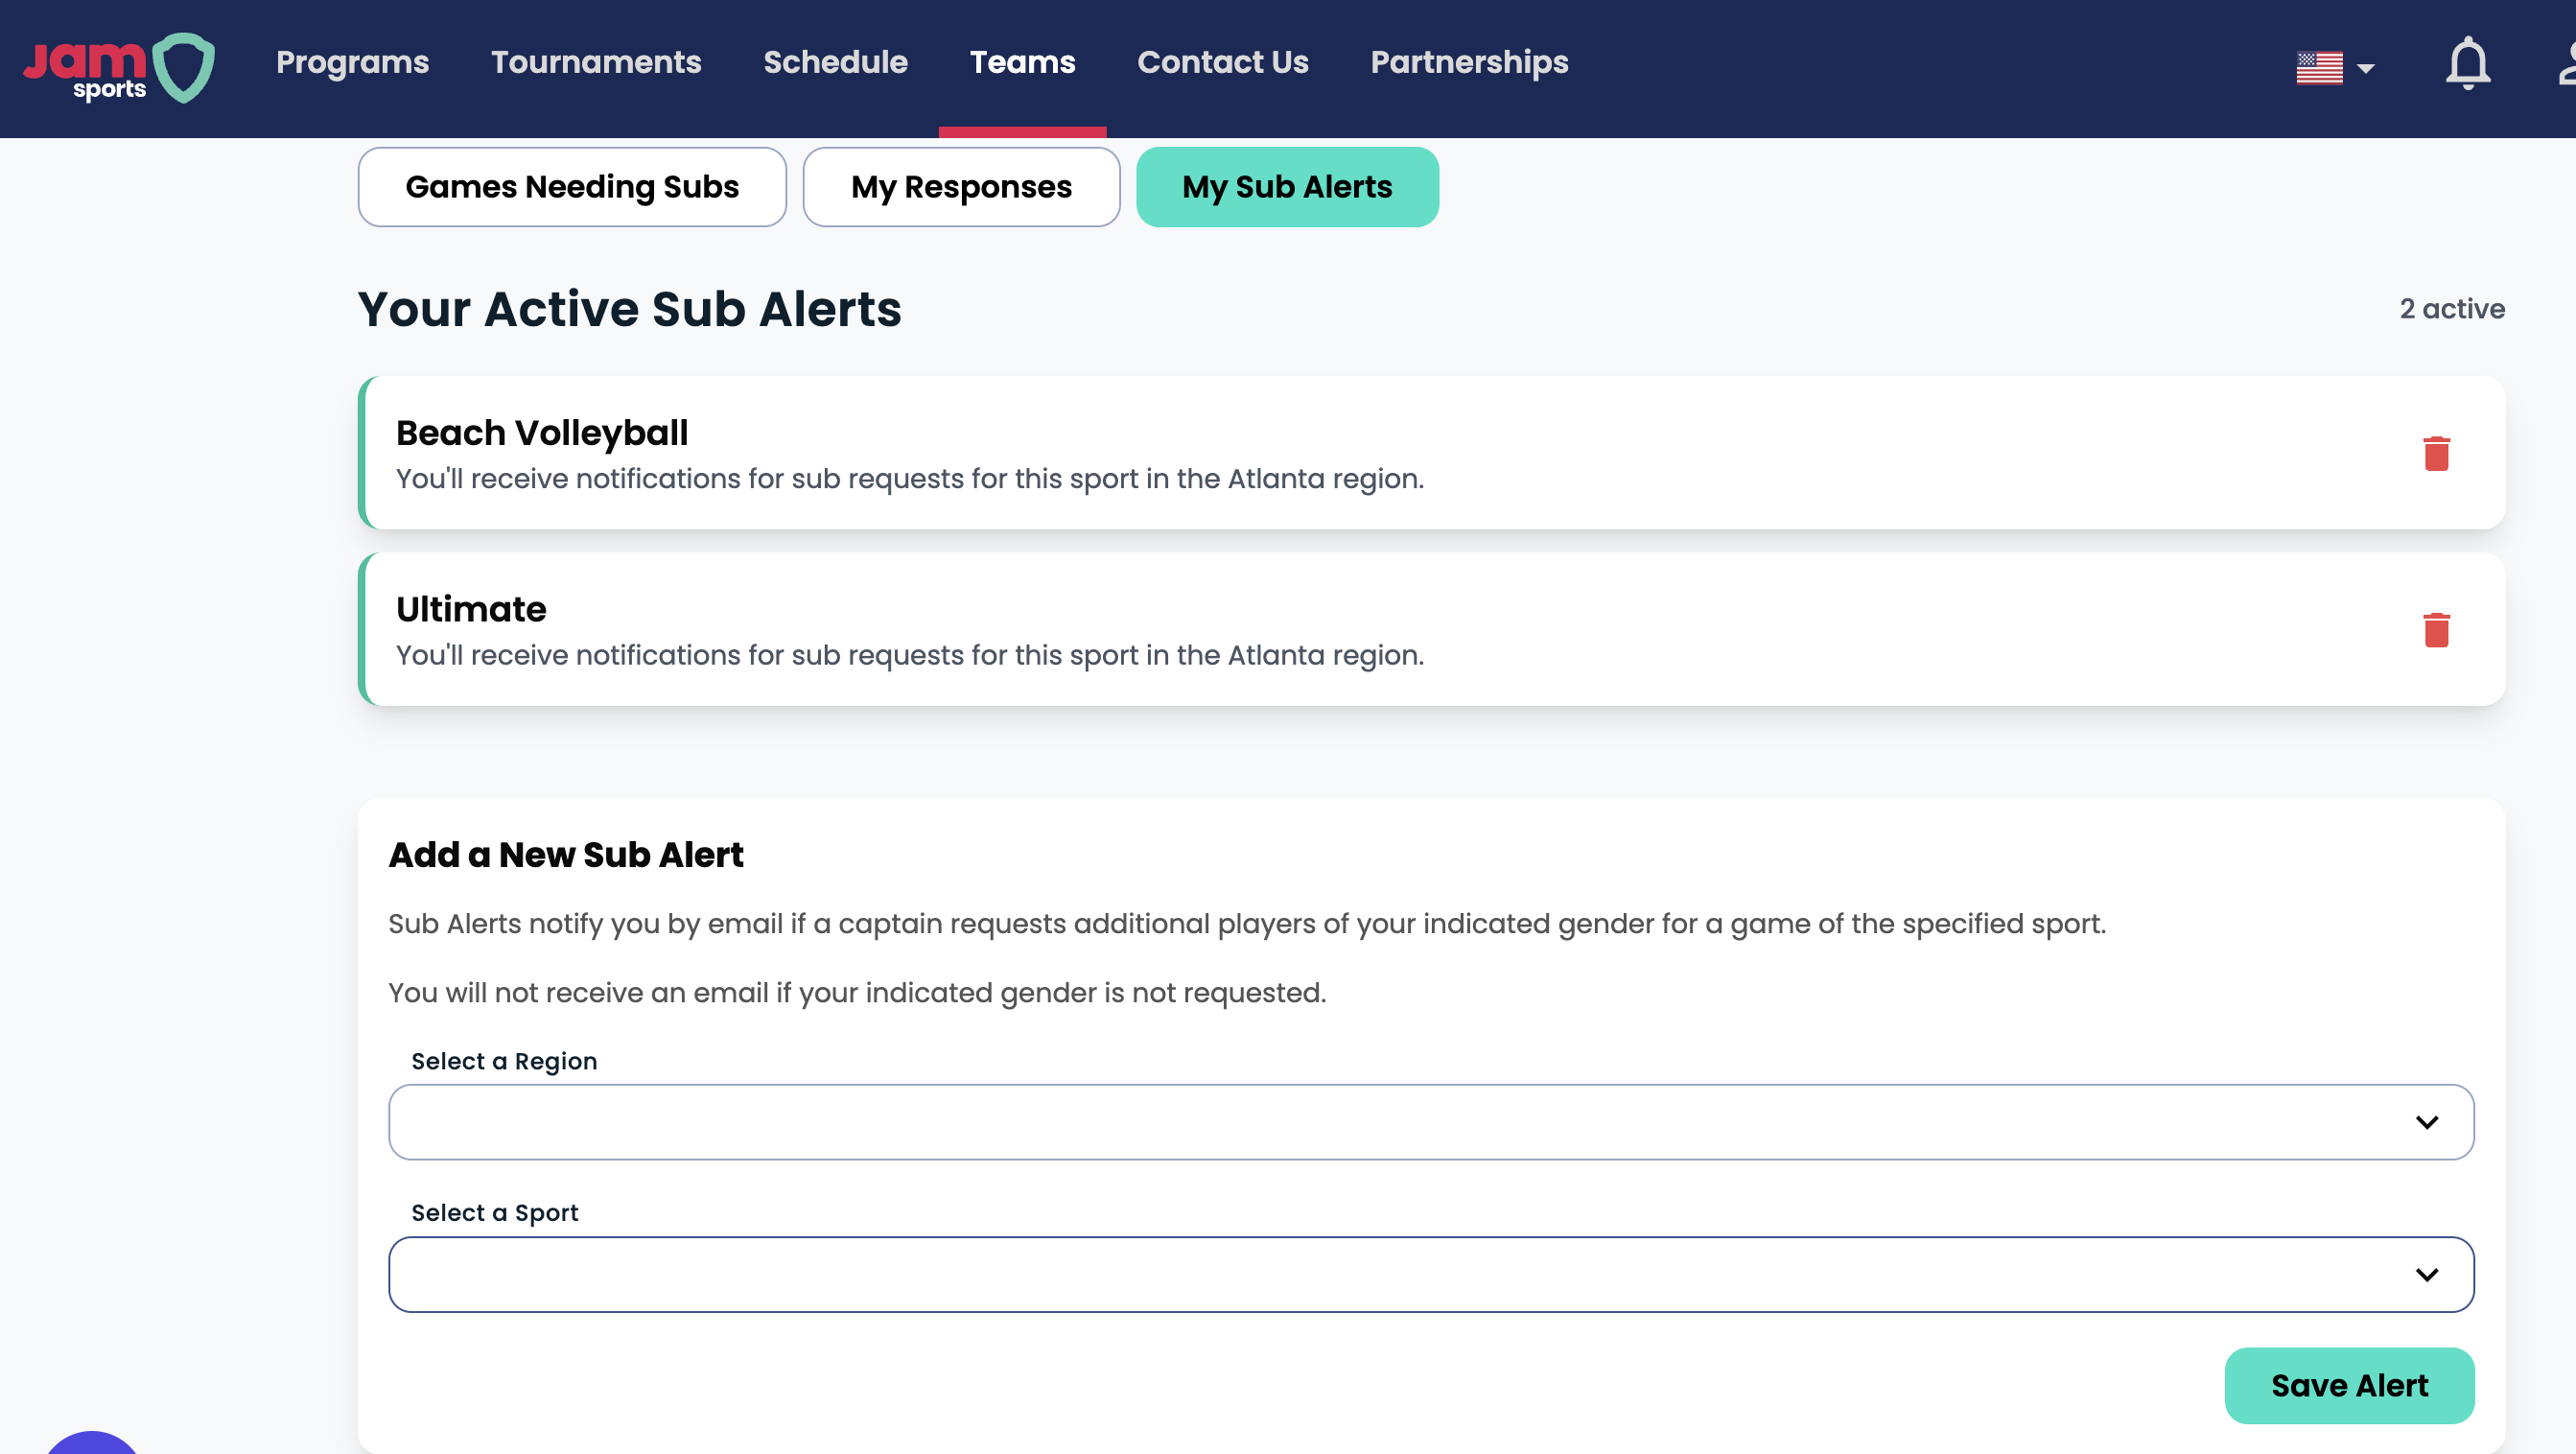The height and width of the screenshot is (1454, 2576).
Task: Click the Ultimate alert title
Action: point(471,609)
